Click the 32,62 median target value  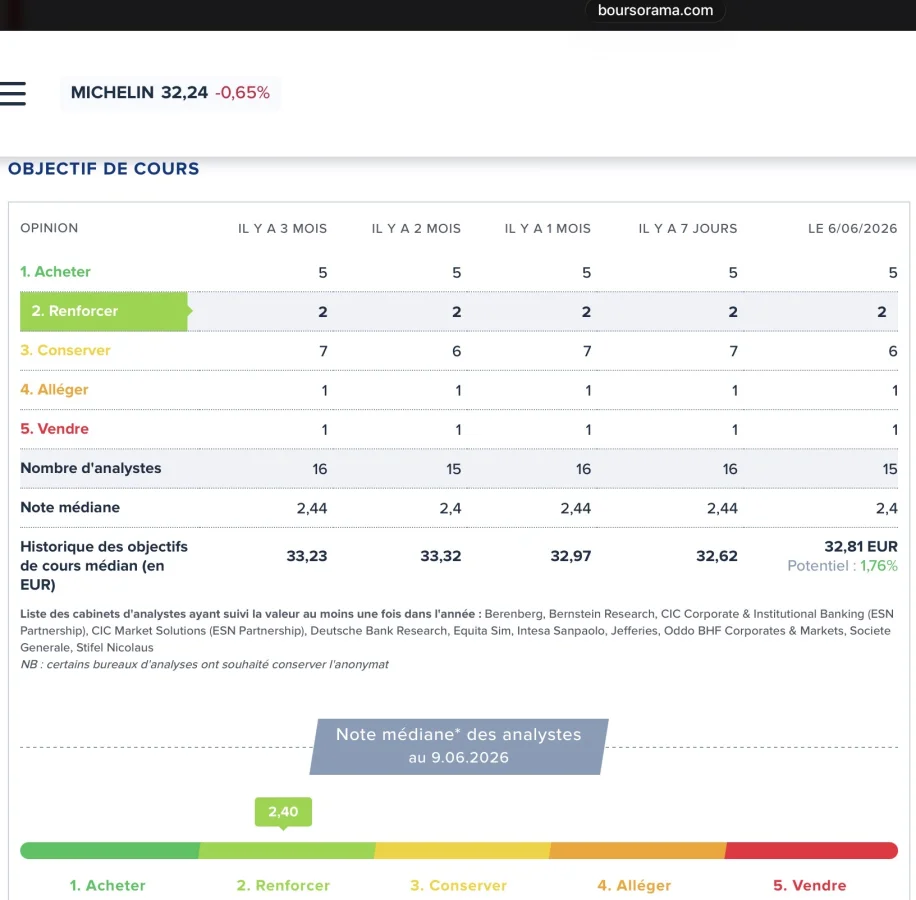click(x=717, y=556)
